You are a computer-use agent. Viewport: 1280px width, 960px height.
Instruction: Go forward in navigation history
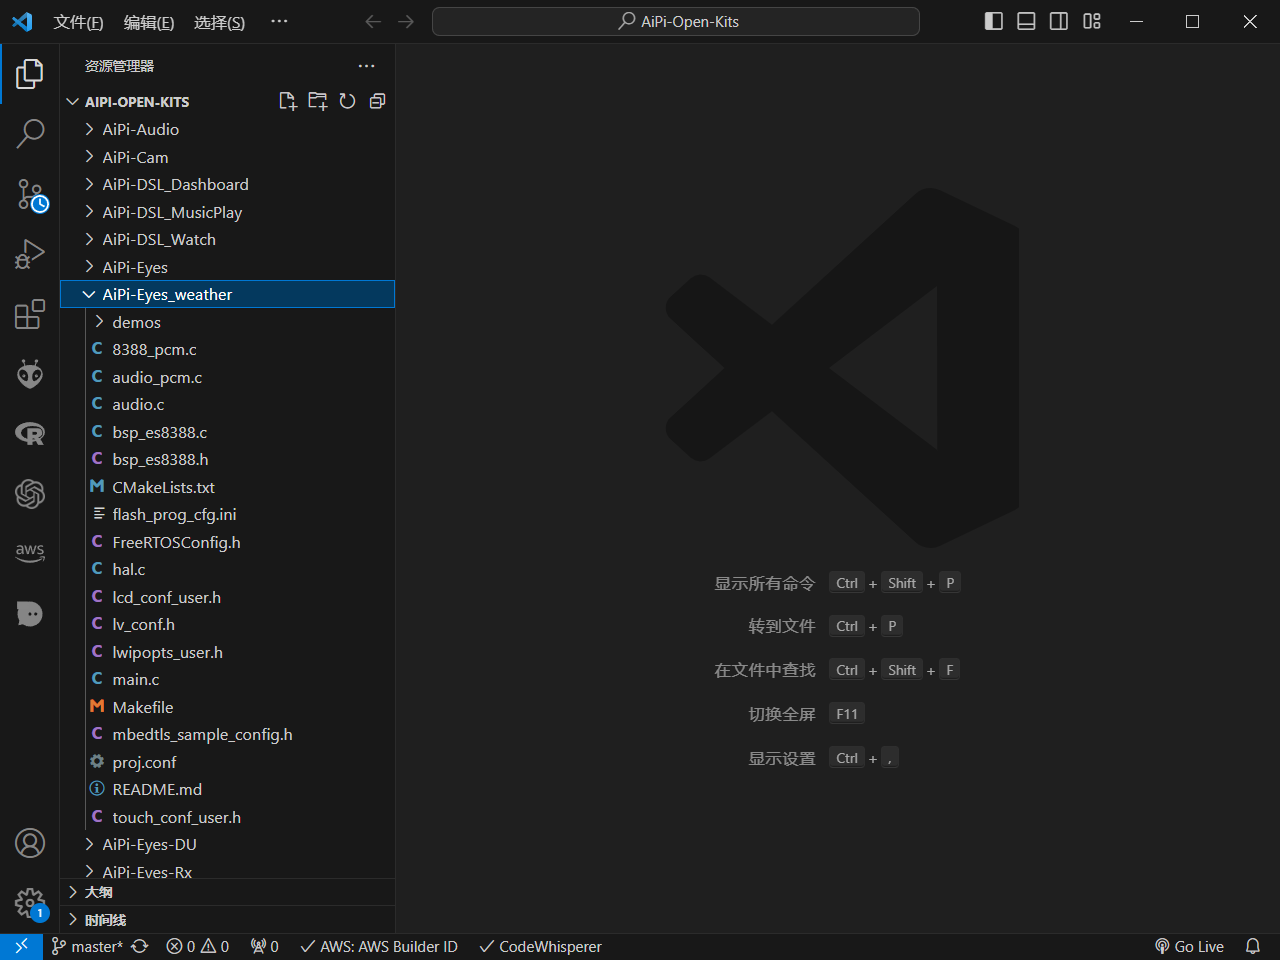[405, 21]
